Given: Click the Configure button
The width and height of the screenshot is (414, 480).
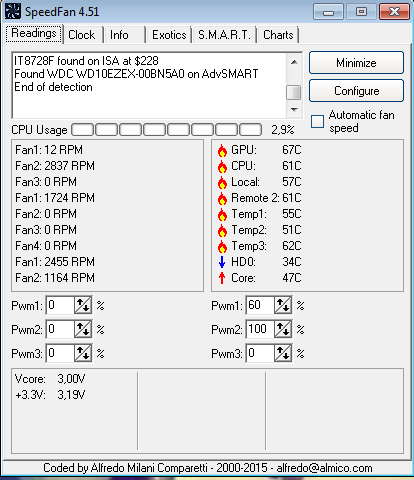Looking at the screenshot, I should [x=356, y=91].
